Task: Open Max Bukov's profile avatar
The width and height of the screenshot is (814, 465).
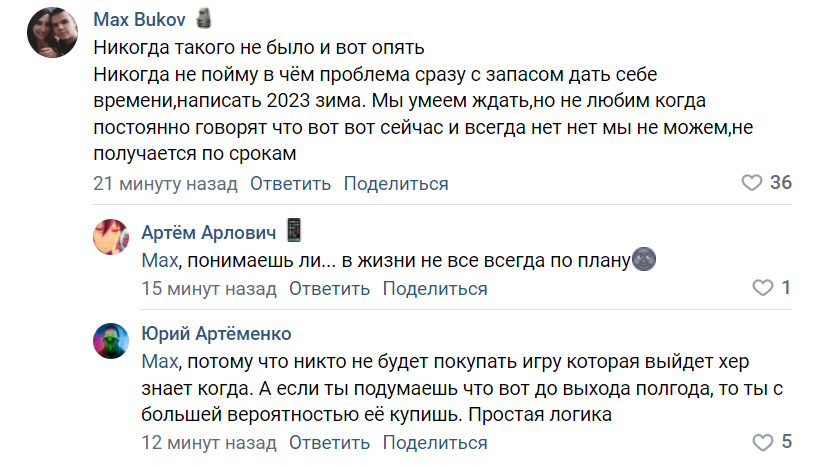Action: (x=52, y=32)
